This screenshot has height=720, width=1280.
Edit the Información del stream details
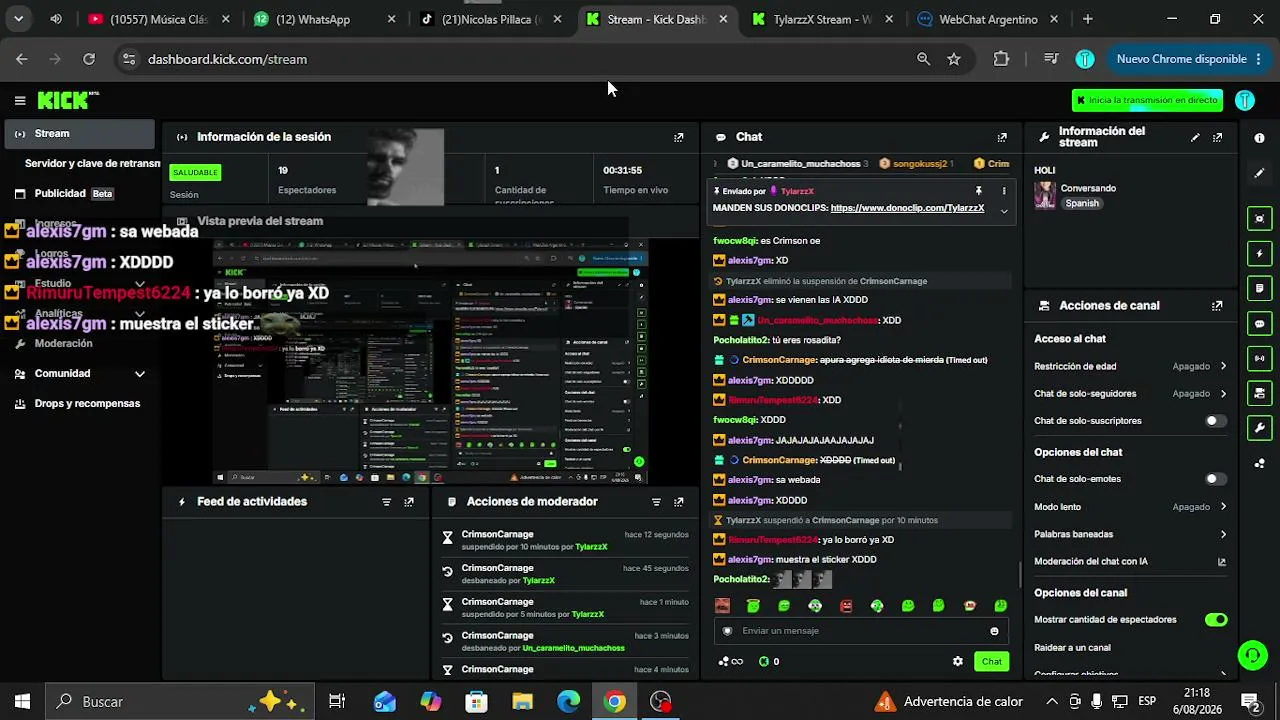(x=1195, y=137)
